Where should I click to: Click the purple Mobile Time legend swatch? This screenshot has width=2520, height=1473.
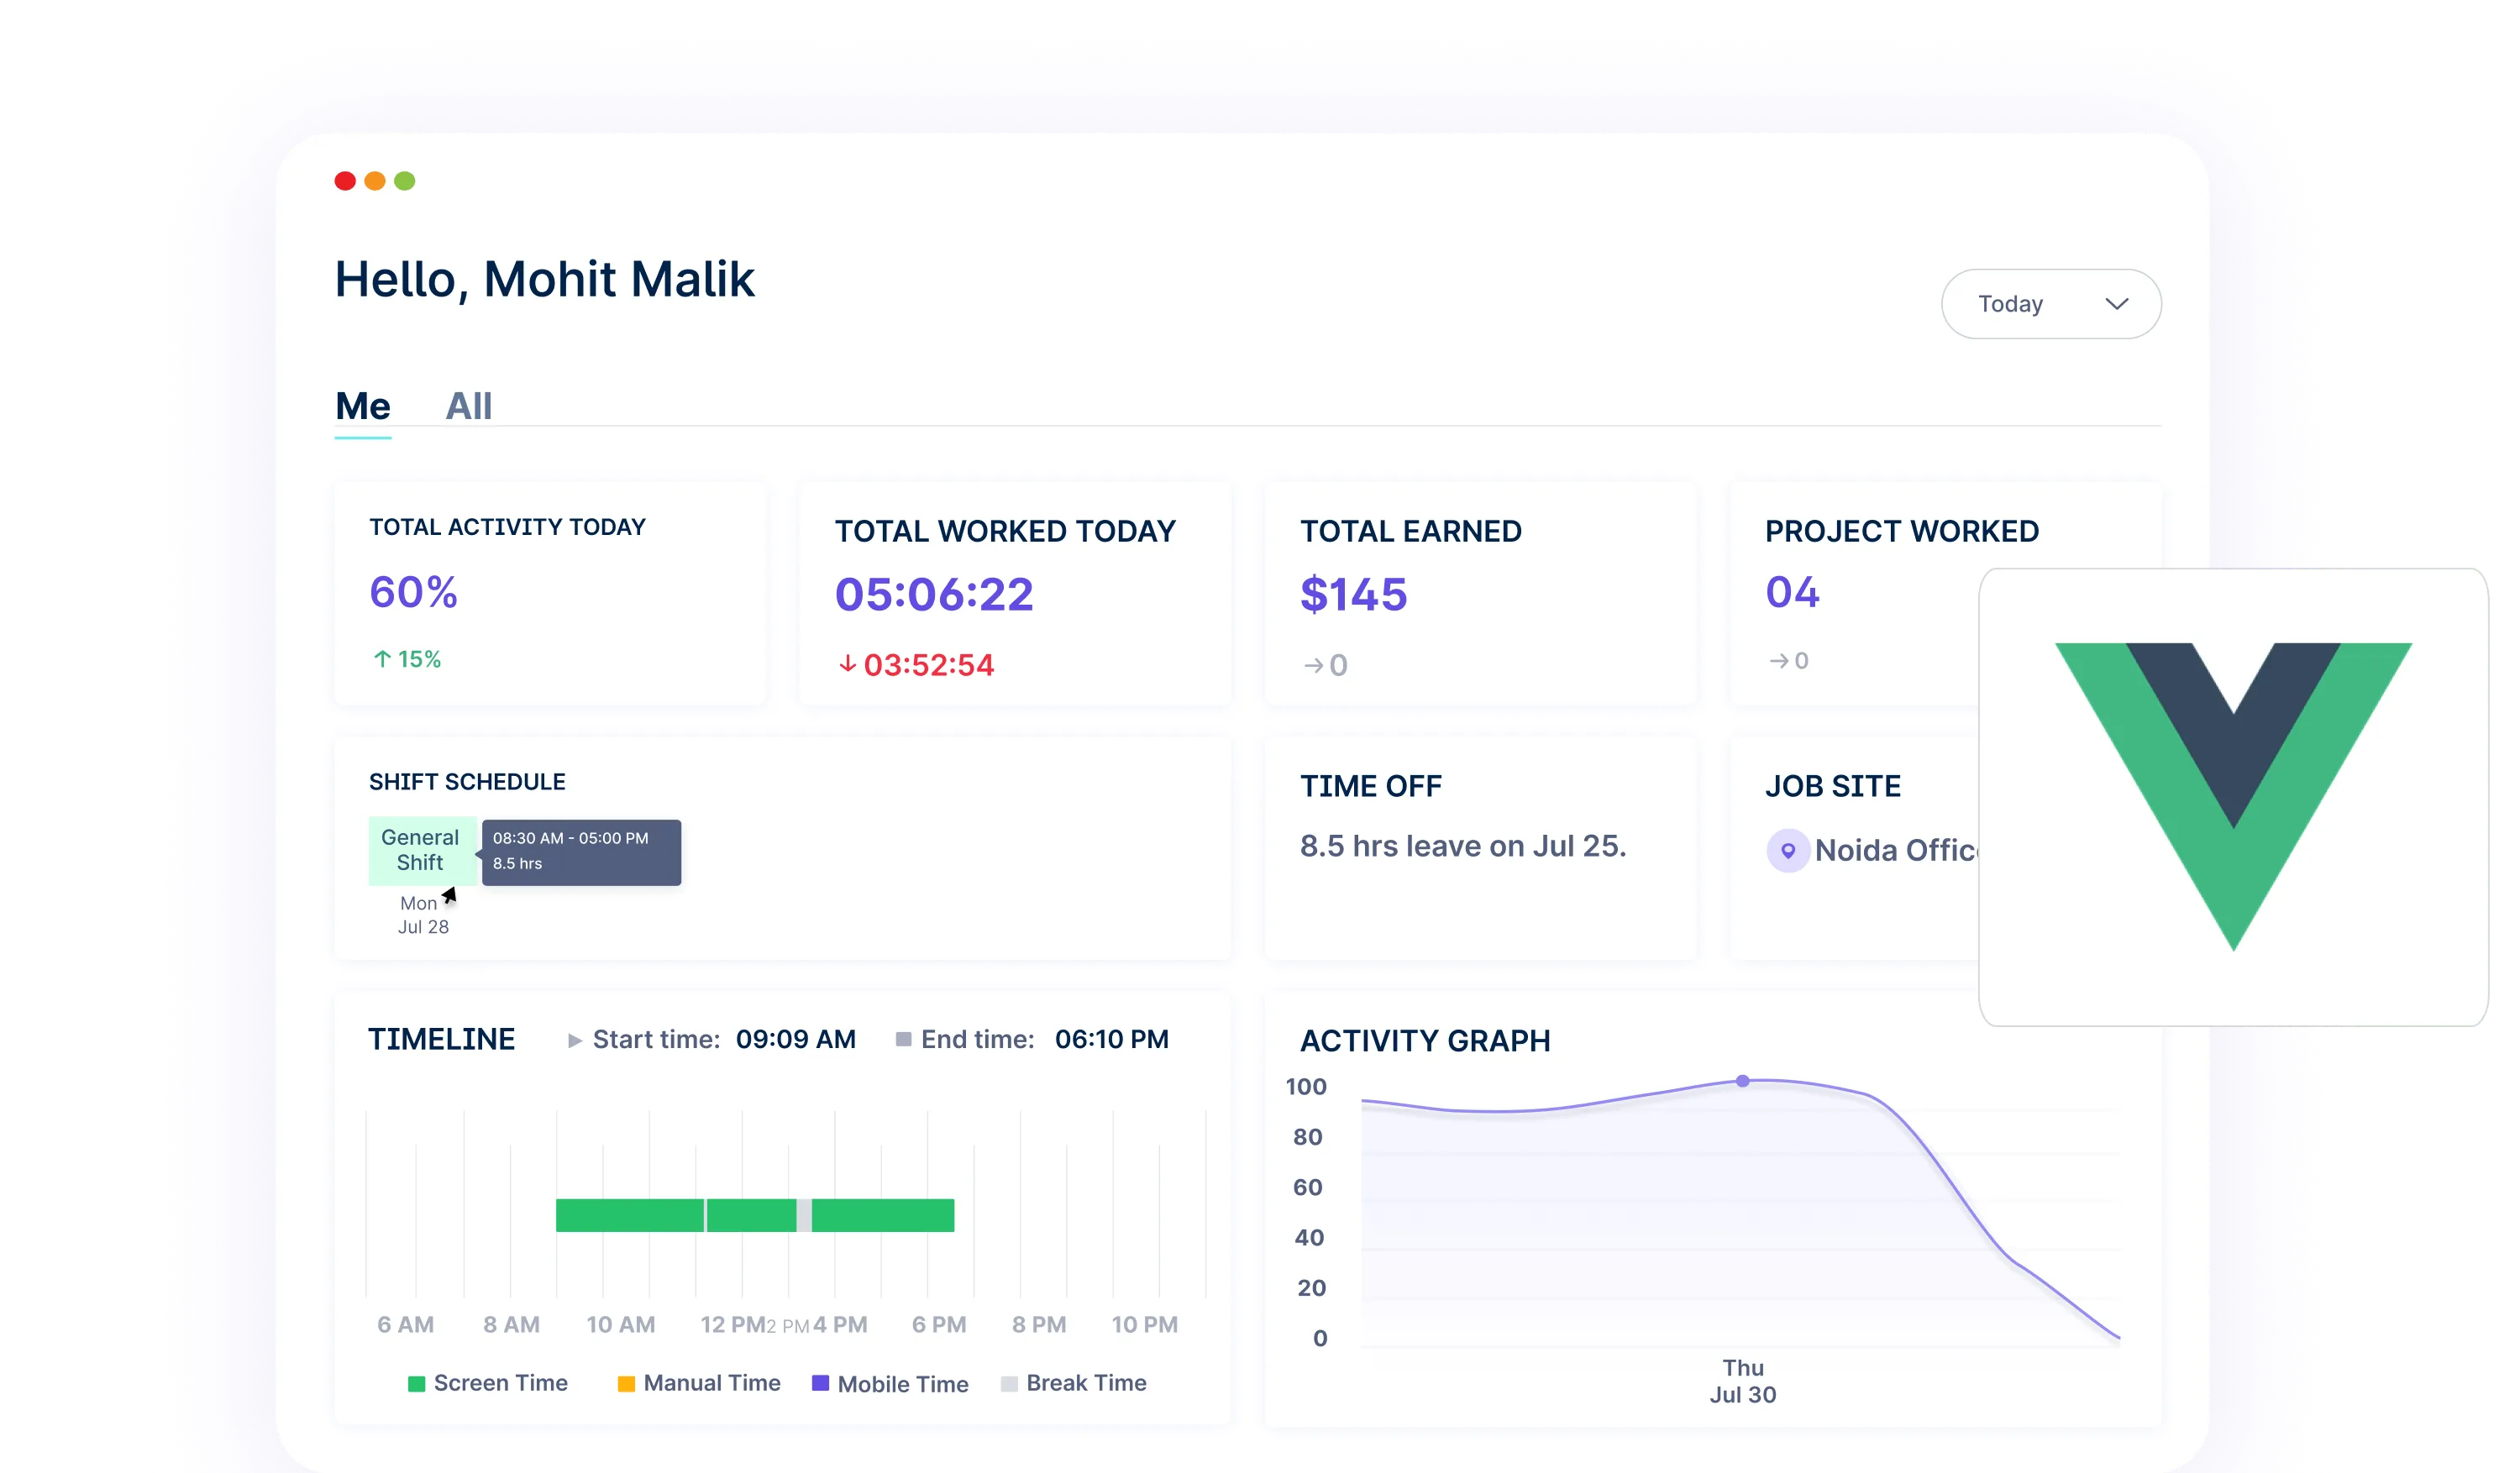820,1383
